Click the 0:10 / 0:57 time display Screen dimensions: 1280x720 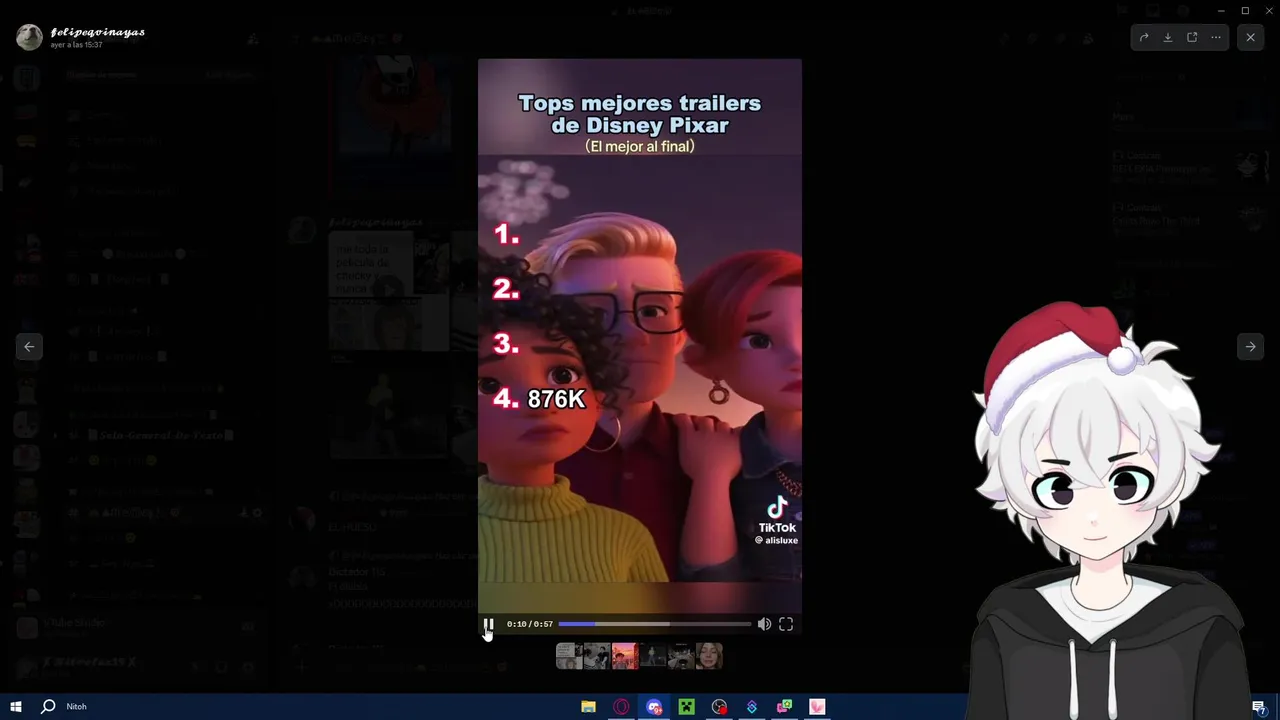click(530, 624)
